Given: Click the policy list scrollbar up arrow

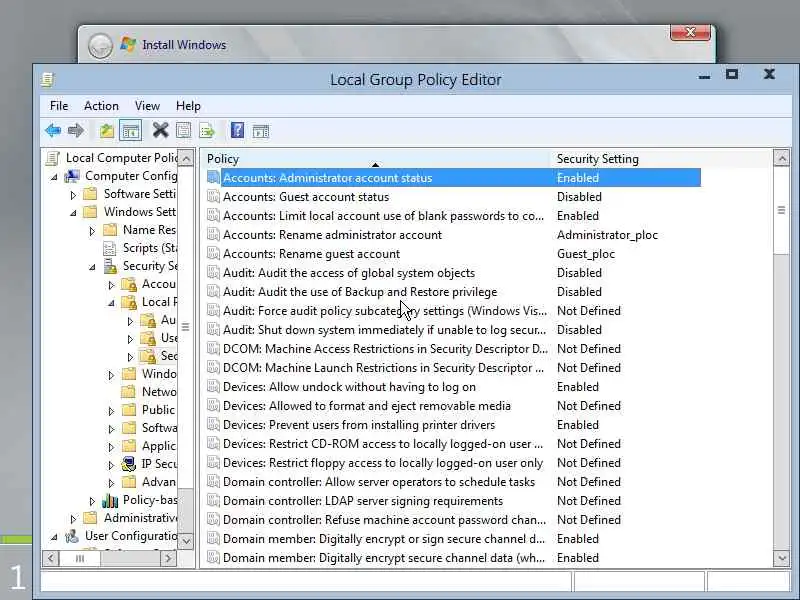Looking at the screenshot, I should point(781,158).
